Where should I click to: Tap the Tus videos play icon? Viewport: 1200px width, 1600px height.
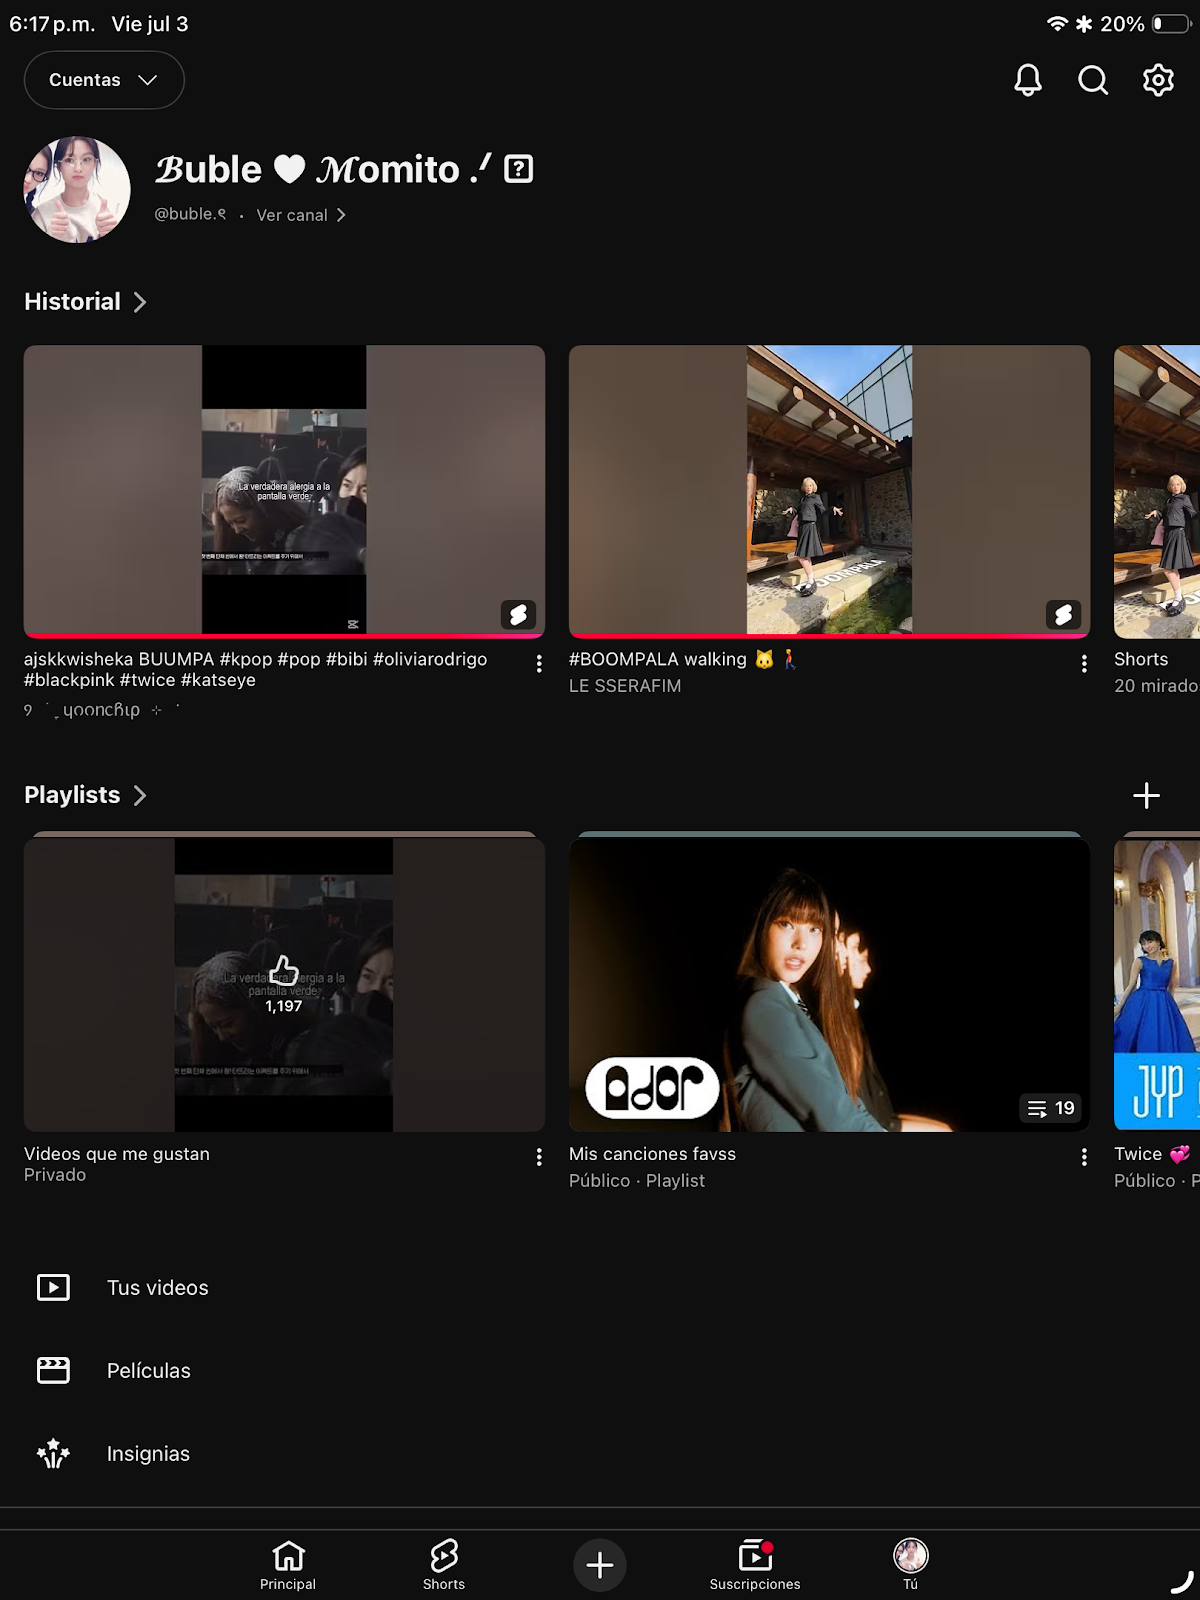click(53, 1287)
